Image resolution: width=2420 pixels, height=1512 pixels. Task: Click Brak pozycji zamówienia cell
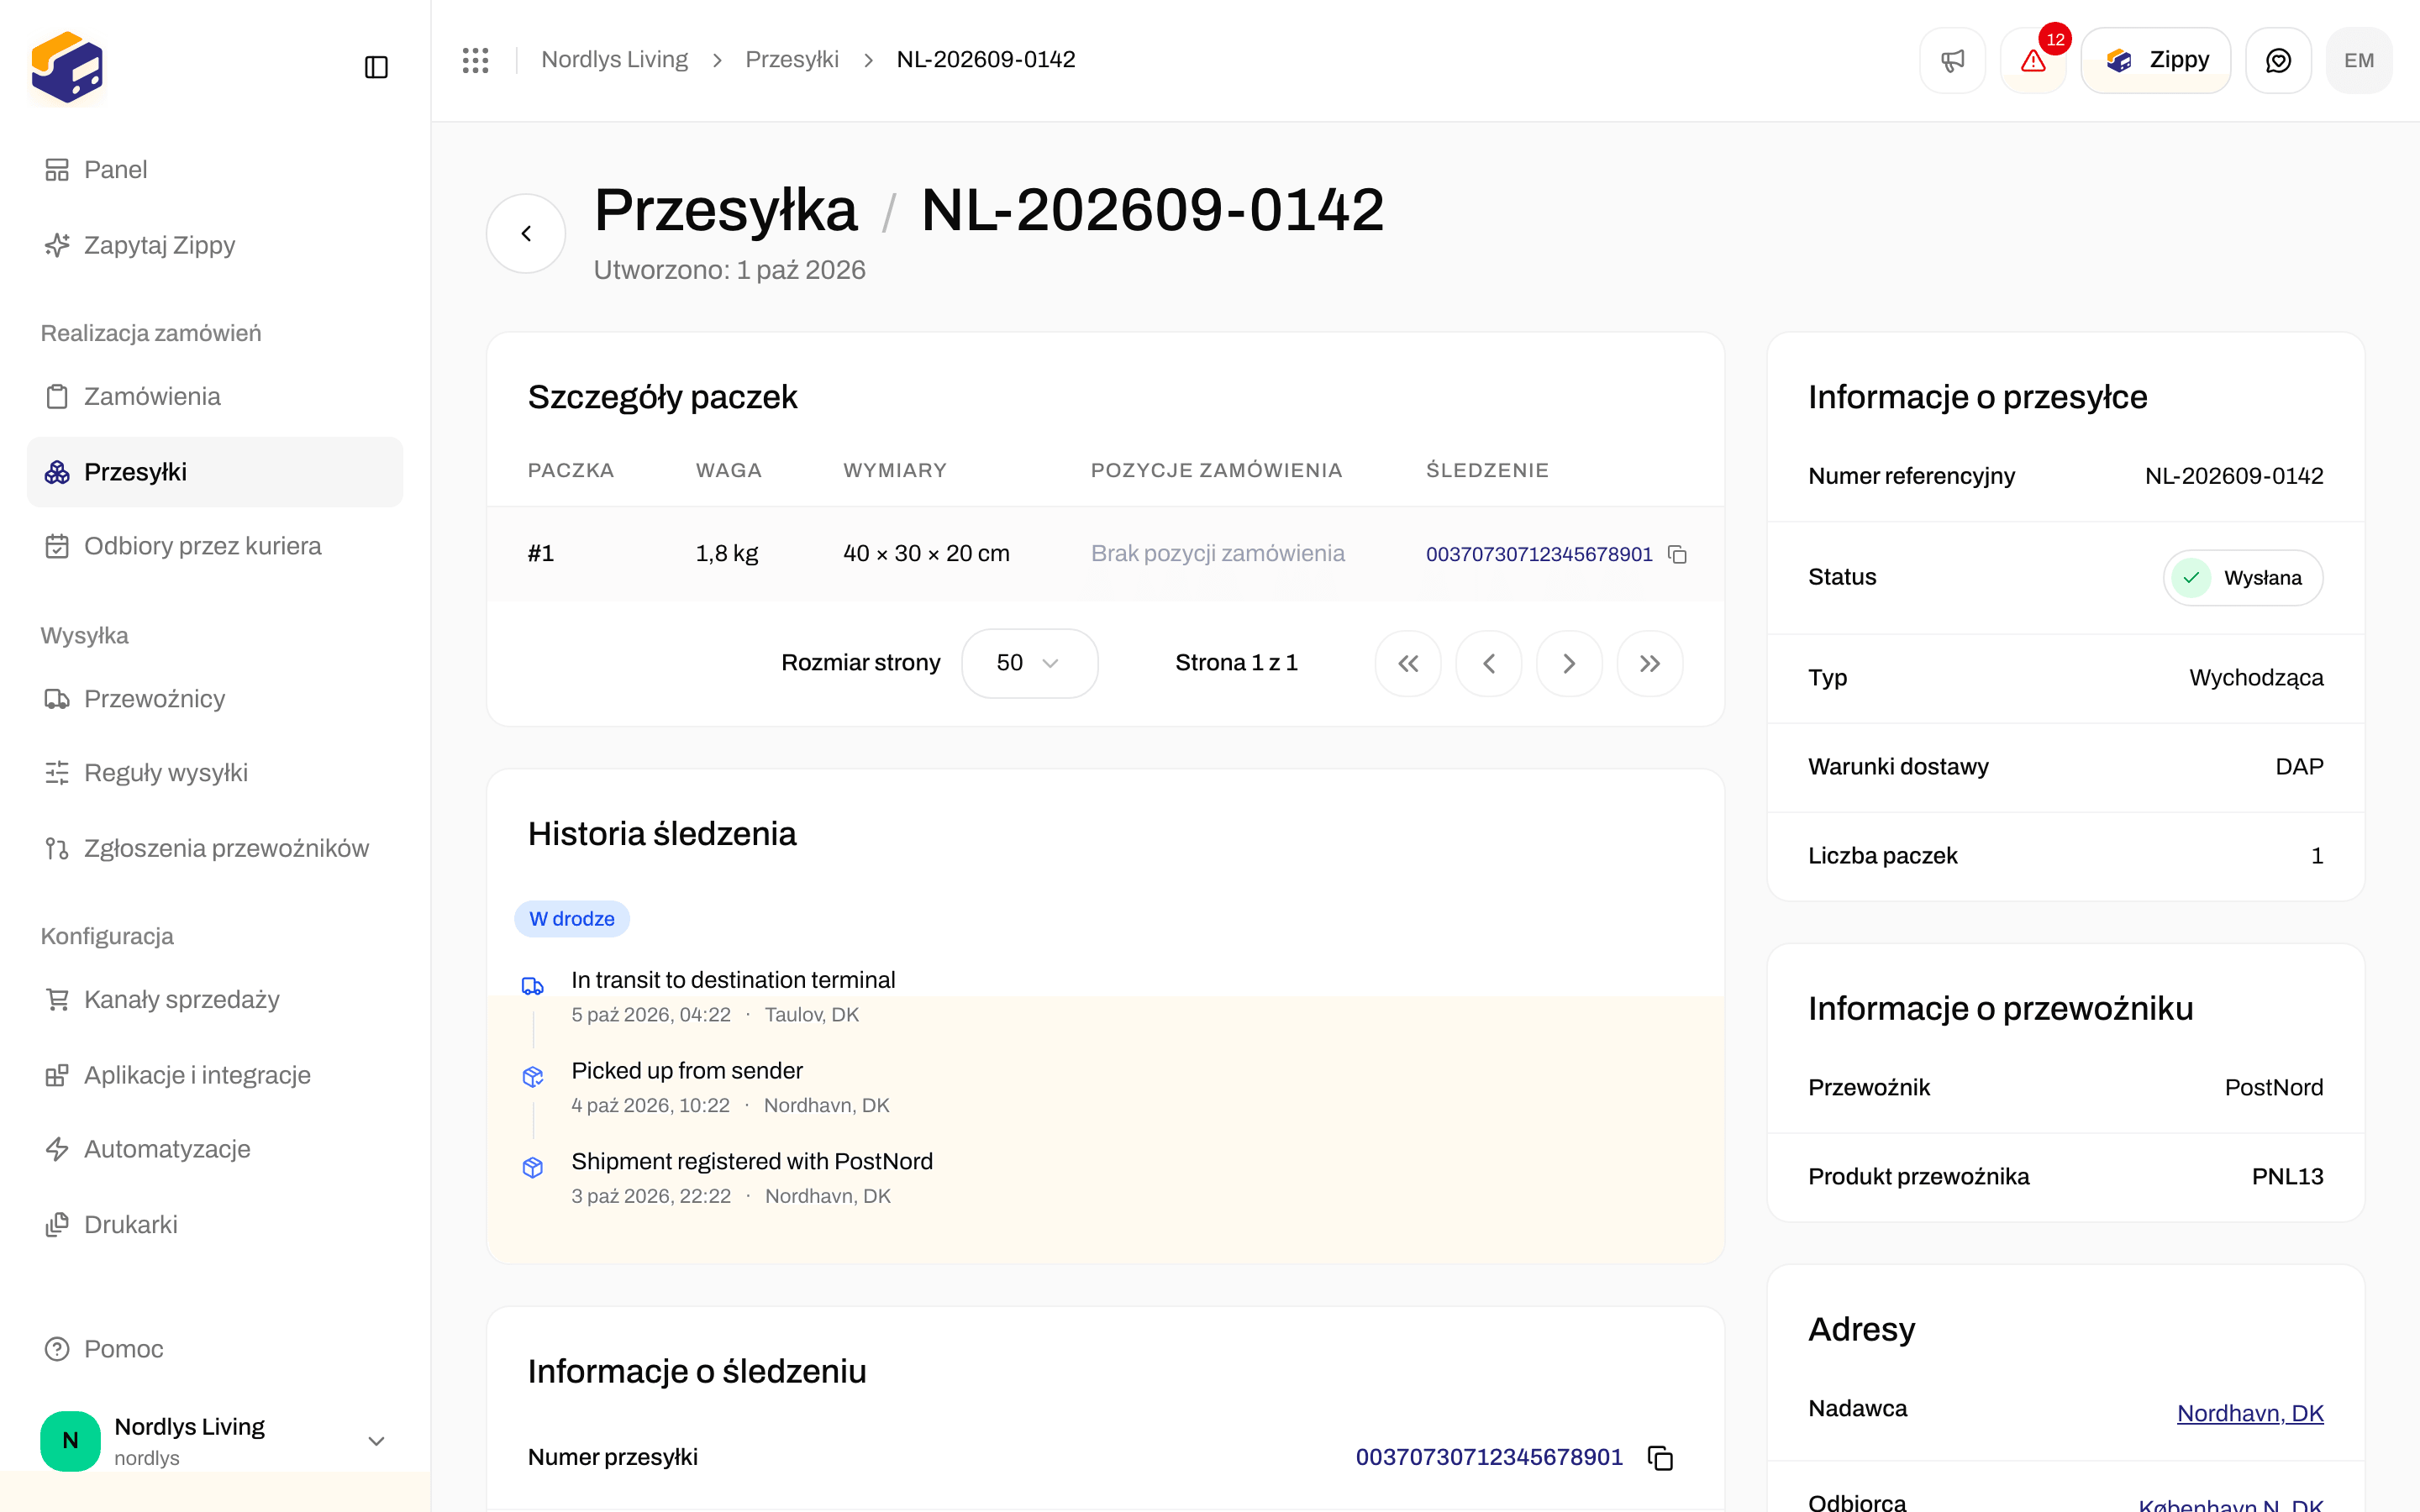click(1218, 554)
